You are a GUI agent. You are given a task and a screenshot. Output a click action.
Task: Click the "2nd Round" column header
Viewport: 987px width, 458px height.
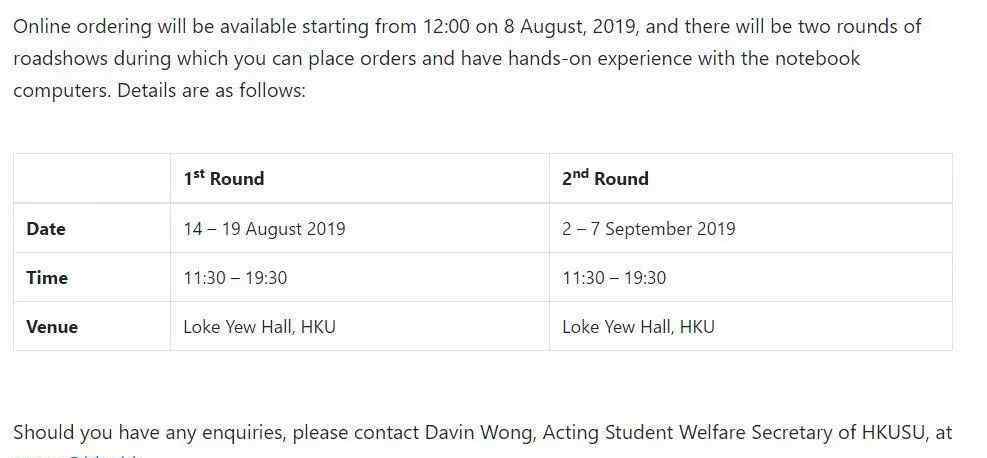coord(605,179)
